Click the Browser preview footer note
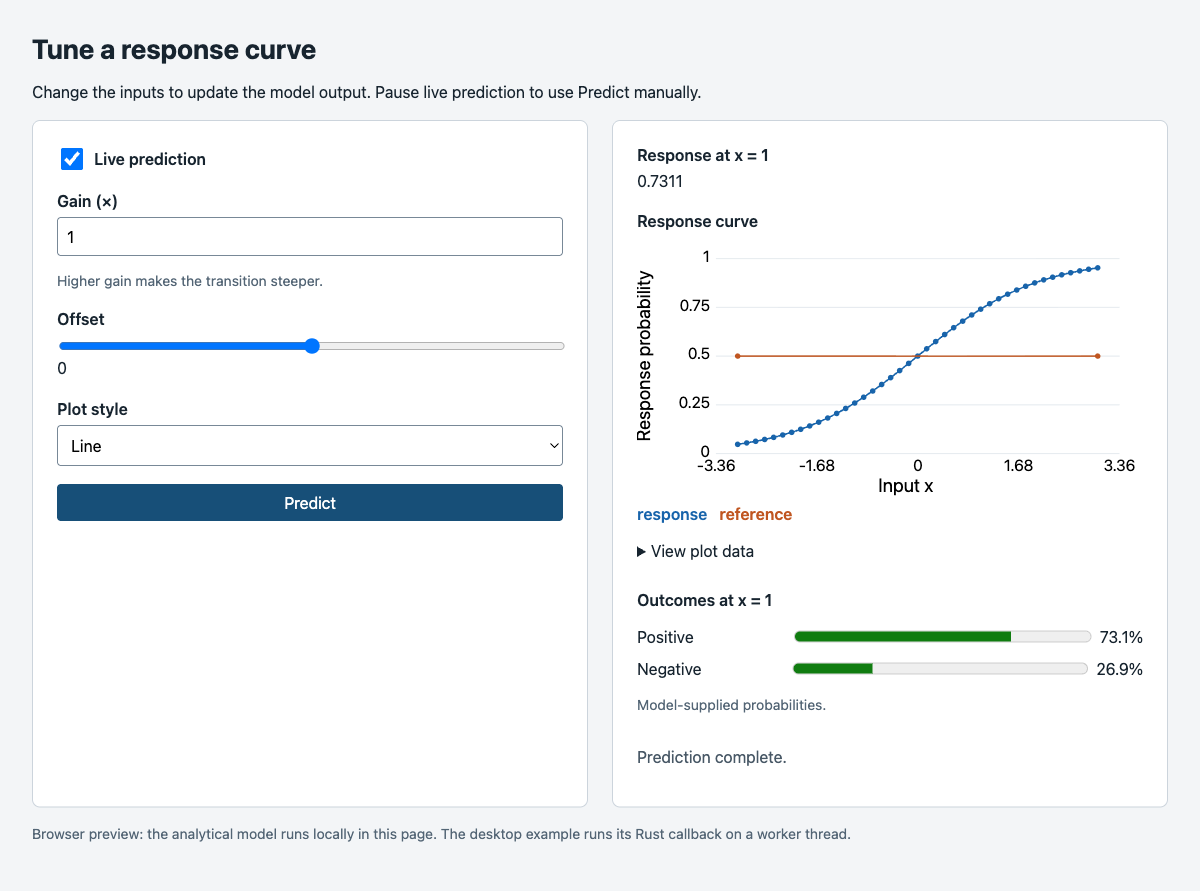Image resolution: width=1200 pixels, height=891 pixels. pos(441,833)
